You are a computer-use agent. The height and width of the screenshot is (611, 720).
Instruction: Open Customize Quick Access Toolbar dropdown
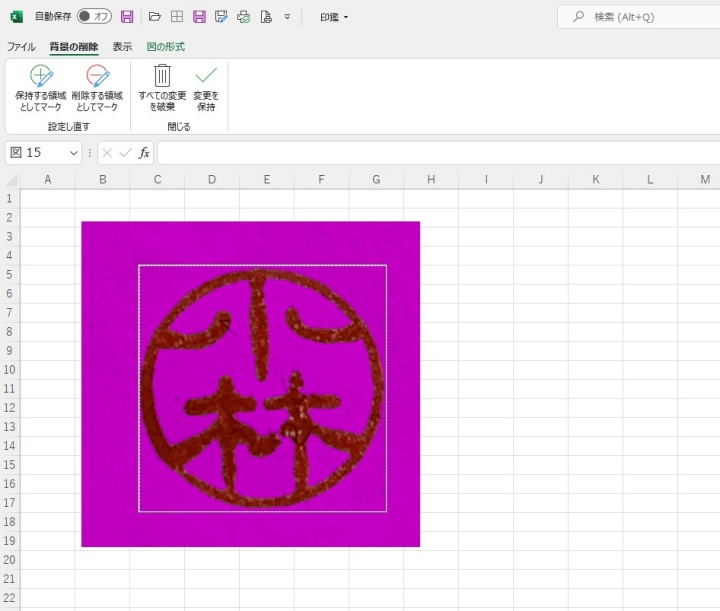(x=287, y=17)
